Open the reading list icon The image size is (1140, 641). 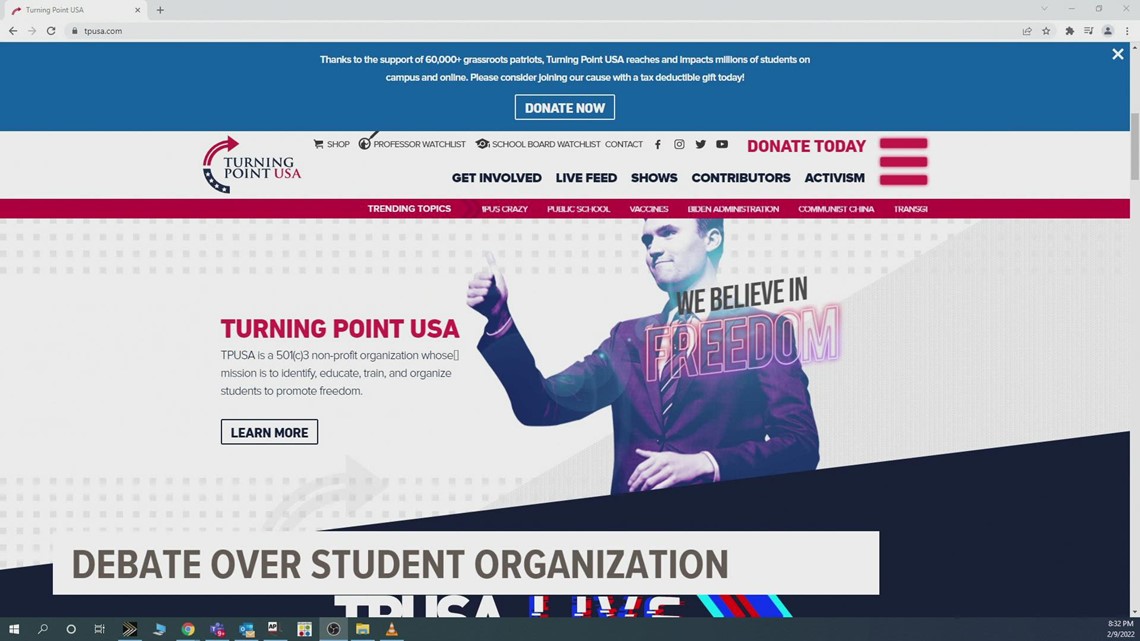point(1088,31)
